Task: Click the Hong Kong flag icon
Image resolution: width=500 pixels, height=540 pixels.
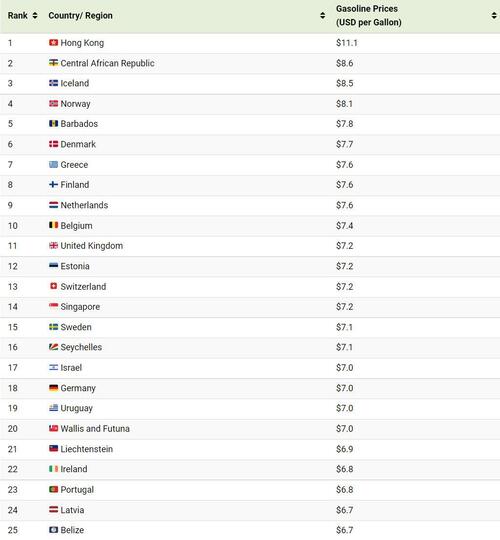Action: pyautogui.click(x=53, y=43)
